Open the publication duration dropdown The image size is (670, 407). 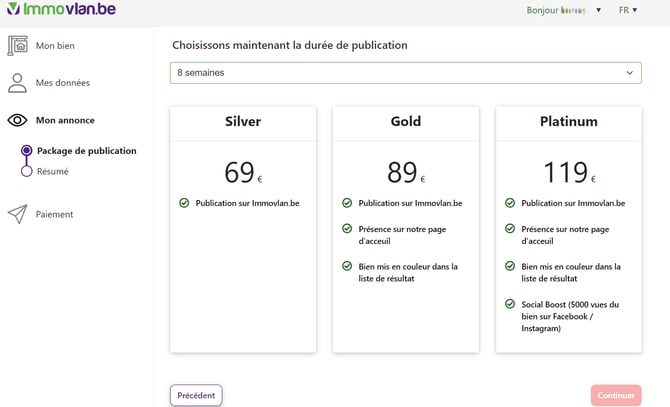pyautogui.click(x=405, y=73)
